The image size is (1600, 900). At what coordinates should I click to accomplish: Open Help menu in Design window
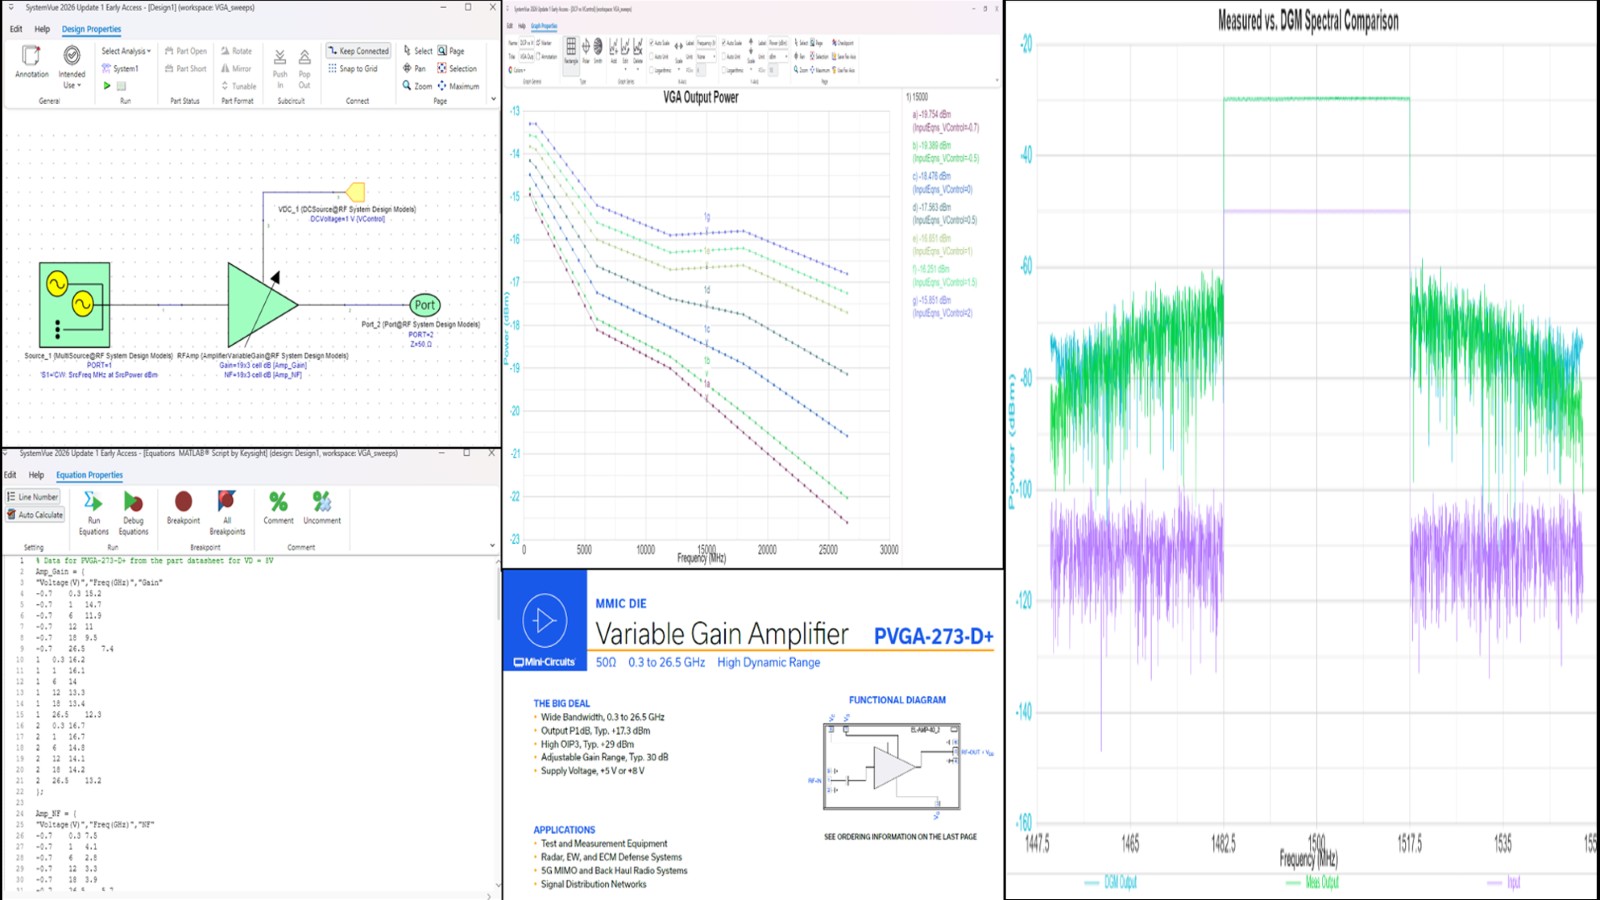click(x=42, y=29)
